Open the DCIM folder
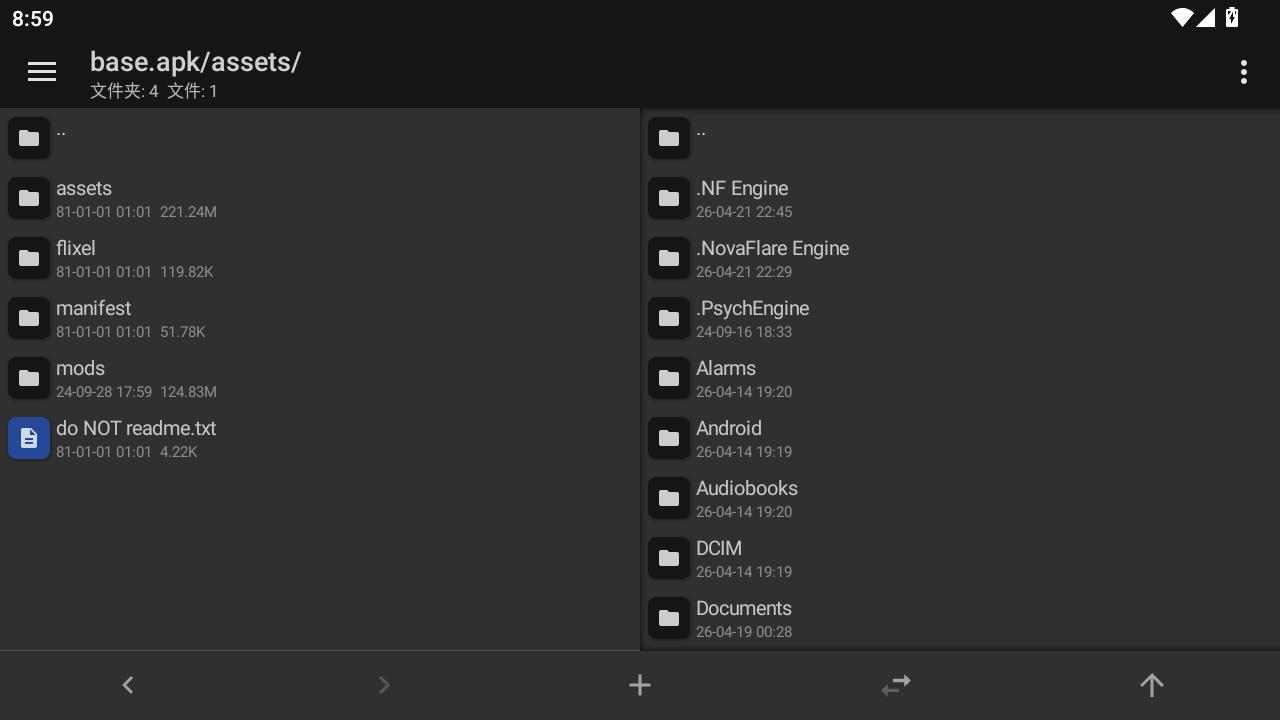 click(719, 558)
